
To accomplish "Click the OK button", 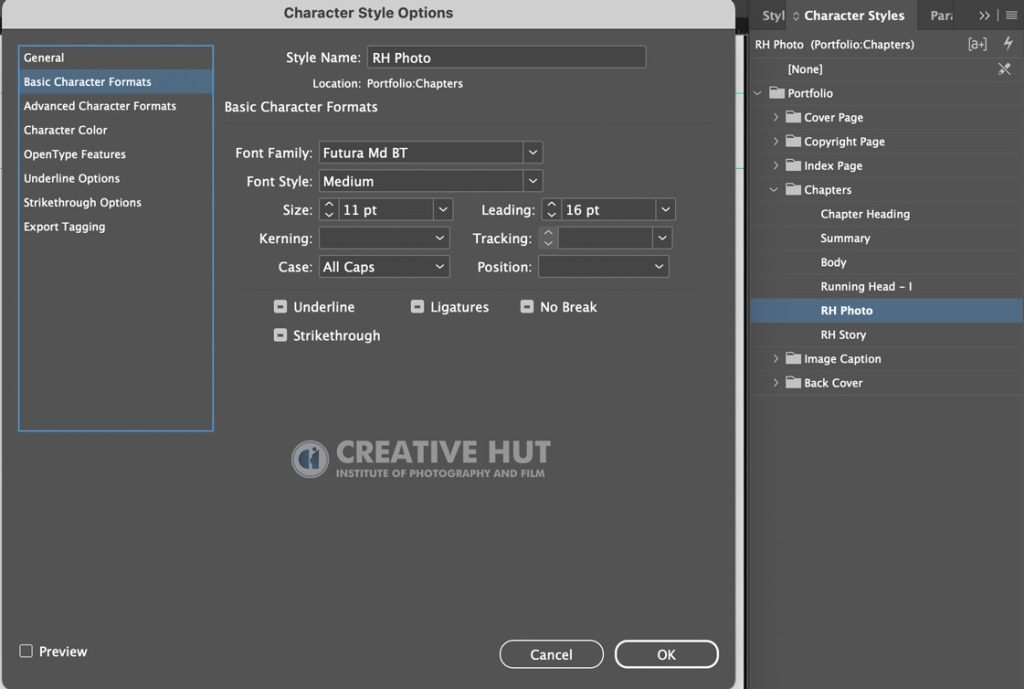I will tap(666, 654).
